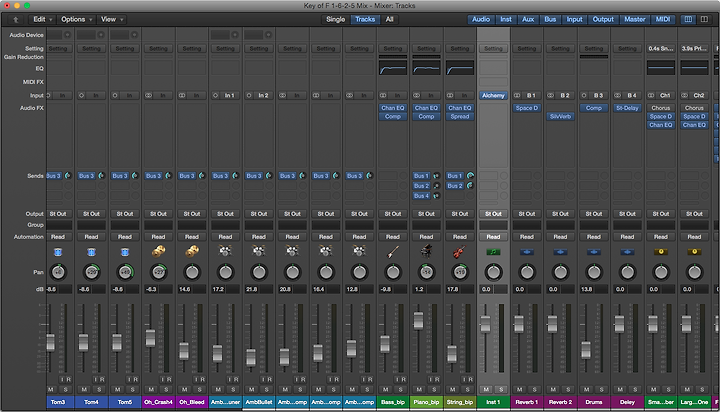
Task: Click the Inst 1 green instrument icon
Action: point(493,252)
